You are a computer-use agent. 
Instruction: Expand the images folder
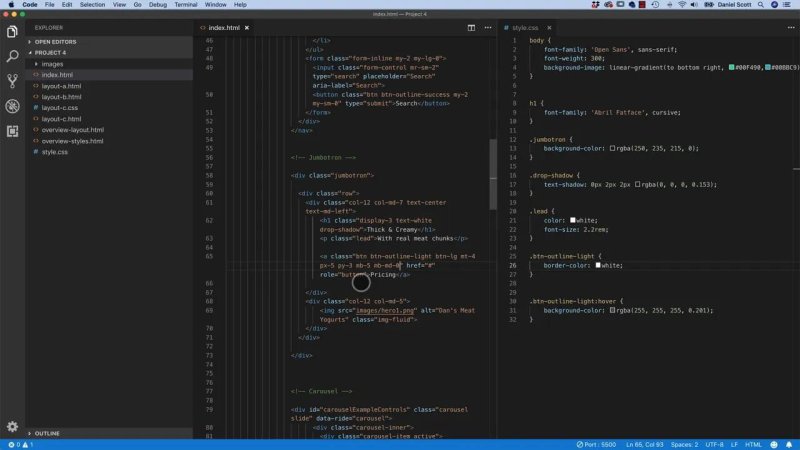tap(109, 64)
